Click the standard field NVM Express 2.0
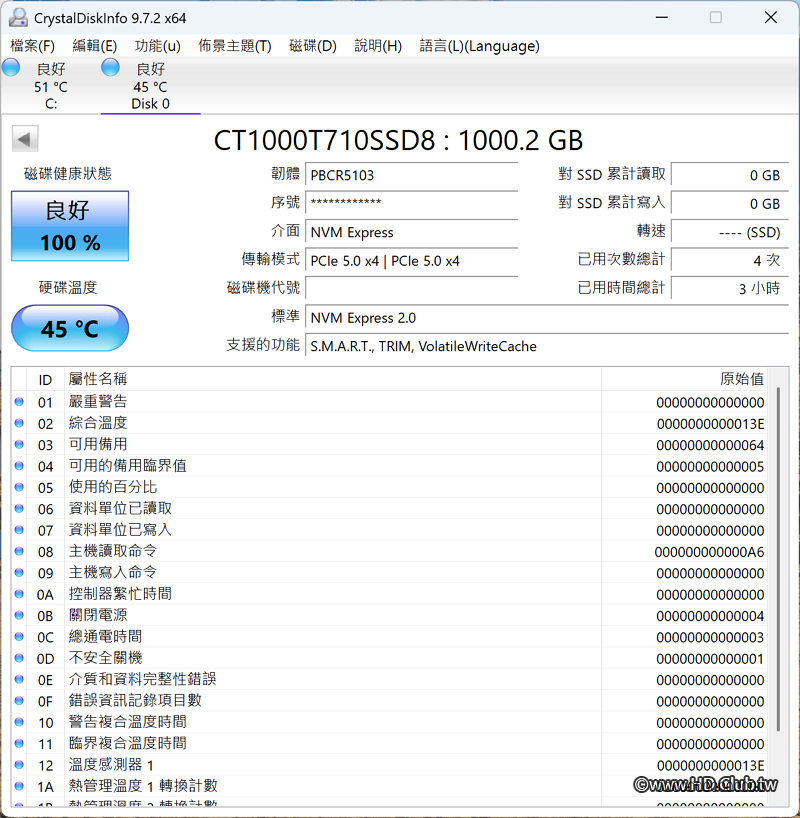 (x=547, y=318)
